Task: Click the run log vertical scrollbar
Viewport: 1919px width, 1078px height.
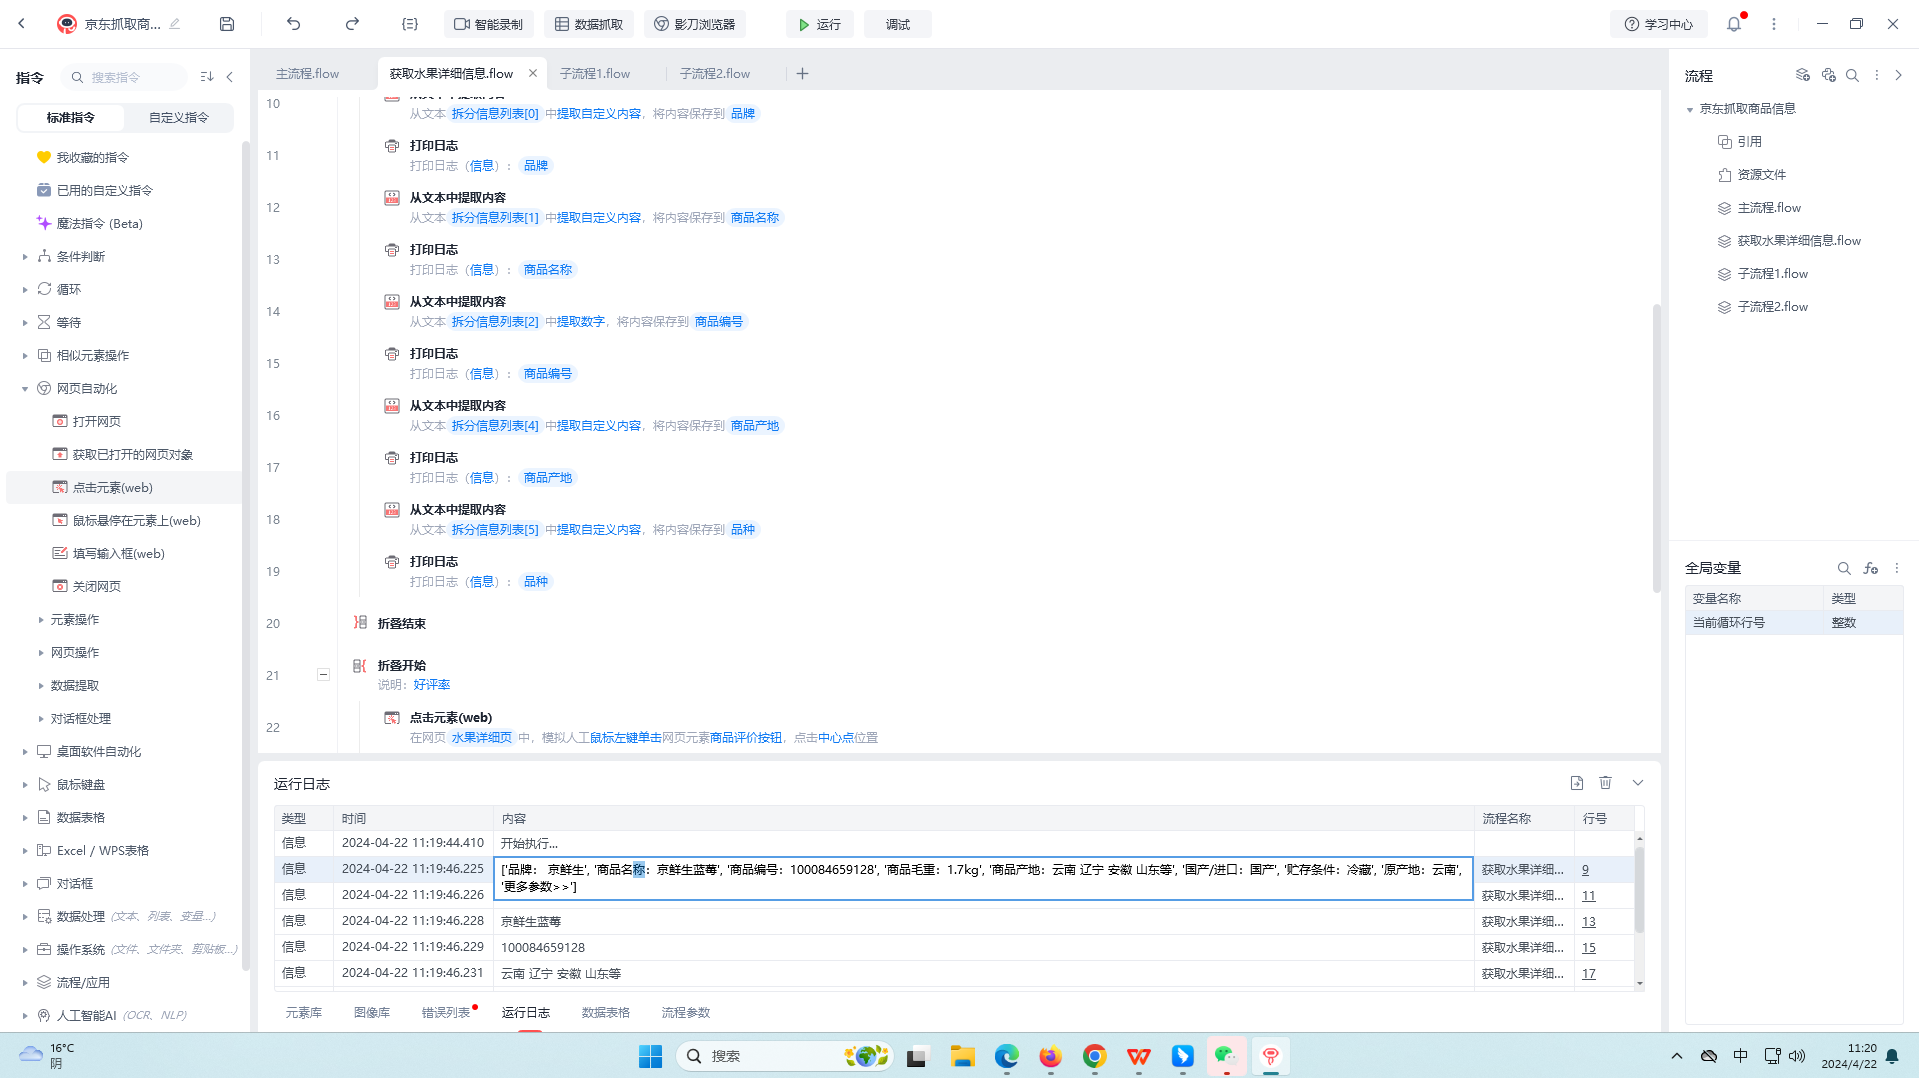Action: pyautogui.click(x=1639, y=890)
